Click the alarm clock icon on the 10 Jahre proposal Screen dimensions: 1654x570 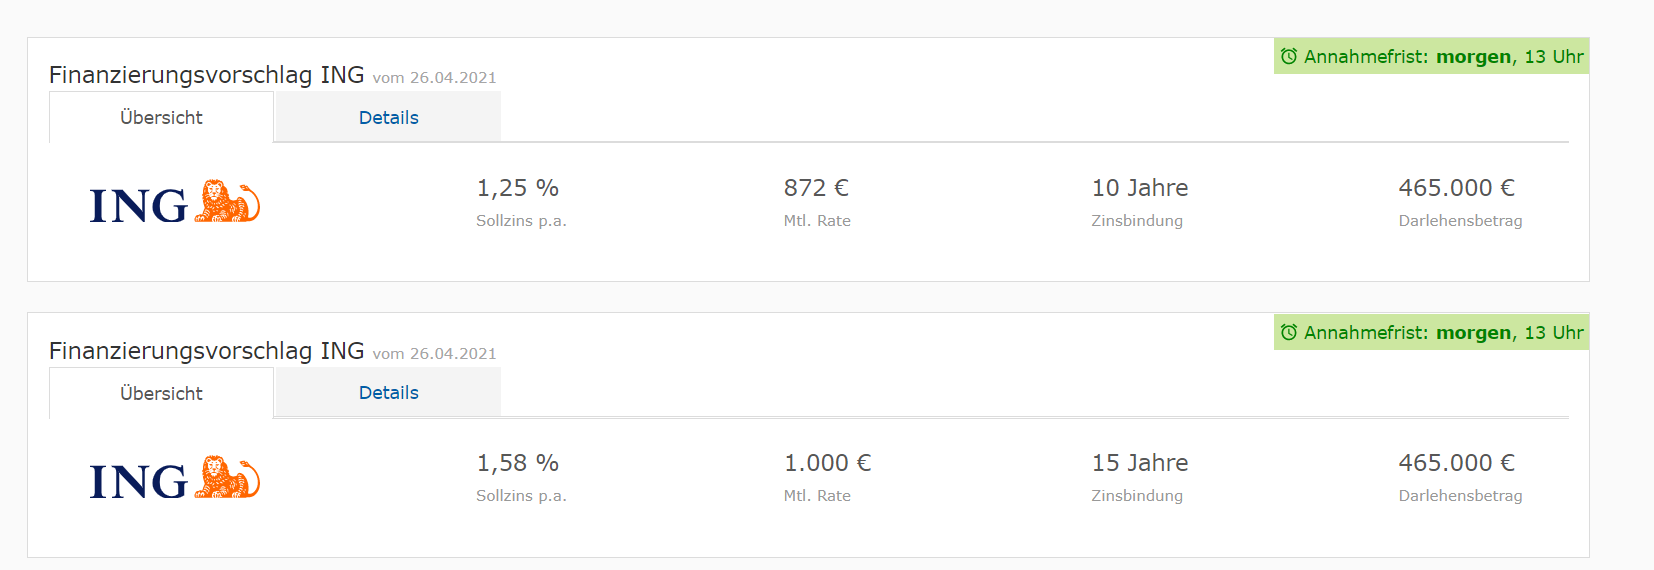[1289, 57]
